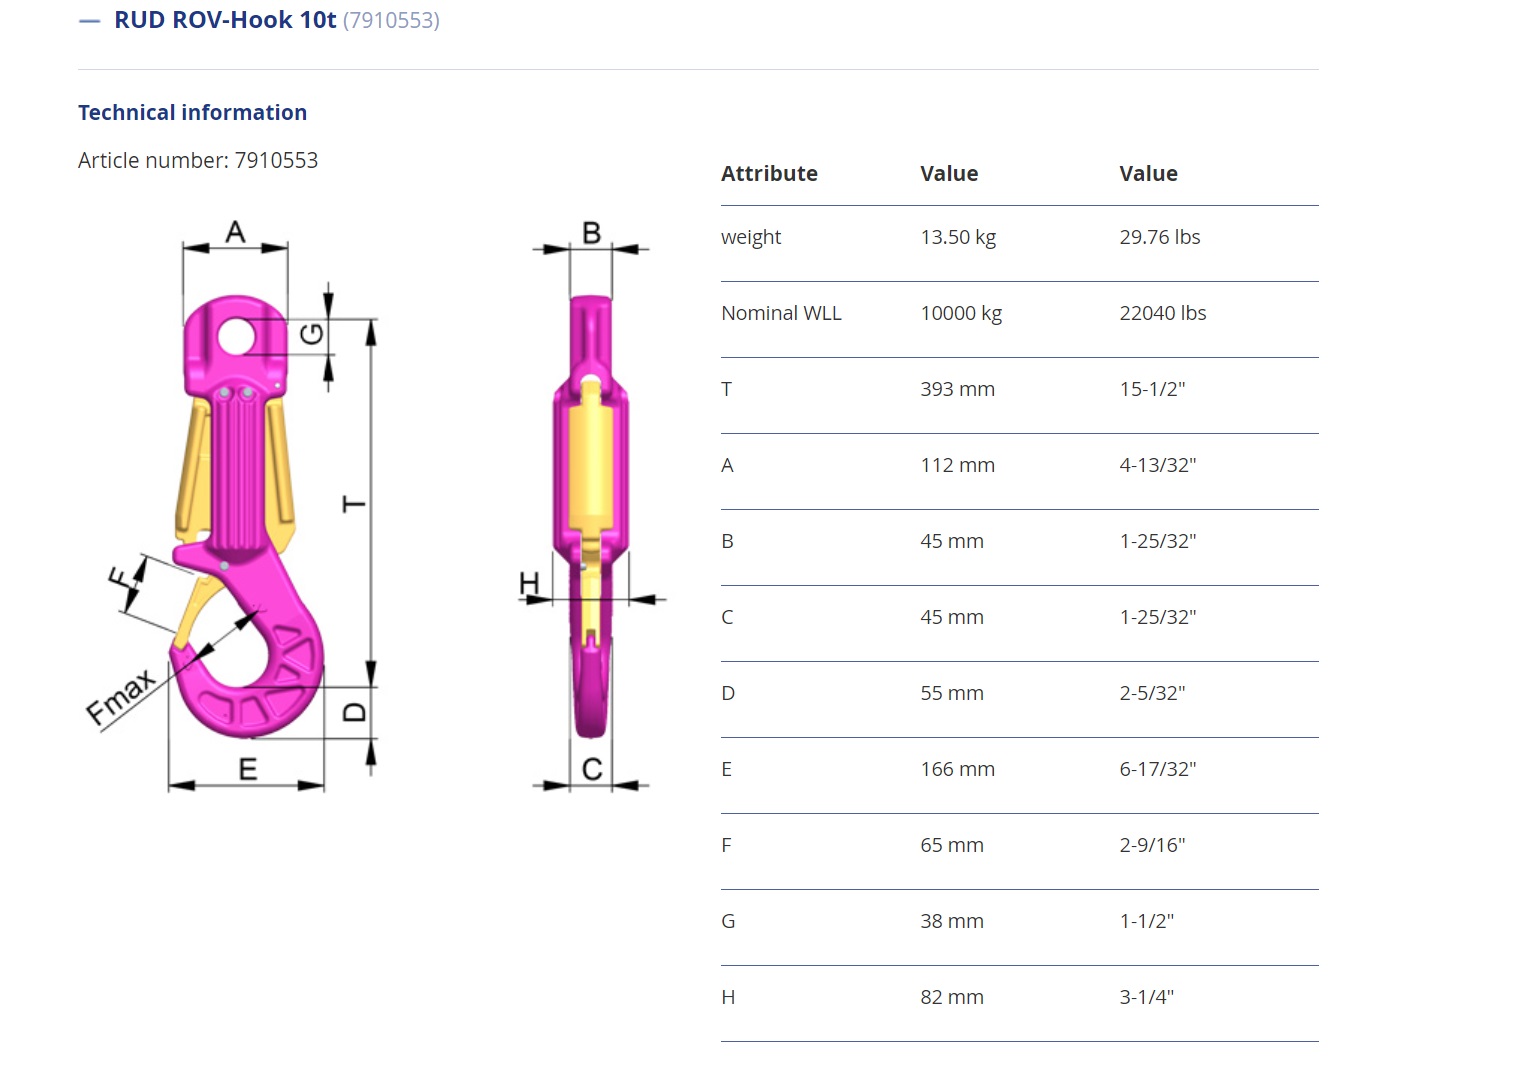Select the 1-1/2" value in row G
This screenshot has height=1074, width=1536.
1146,922
